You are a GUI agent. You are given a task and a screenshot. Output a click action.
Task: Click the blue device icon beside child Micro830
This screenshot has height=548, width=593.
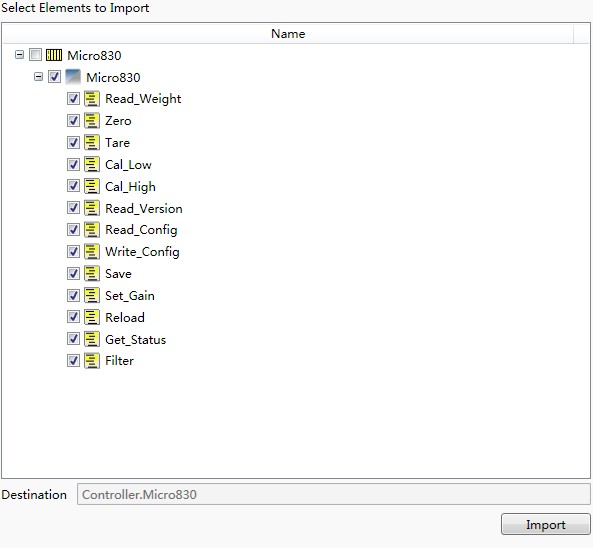pos(73,77)
